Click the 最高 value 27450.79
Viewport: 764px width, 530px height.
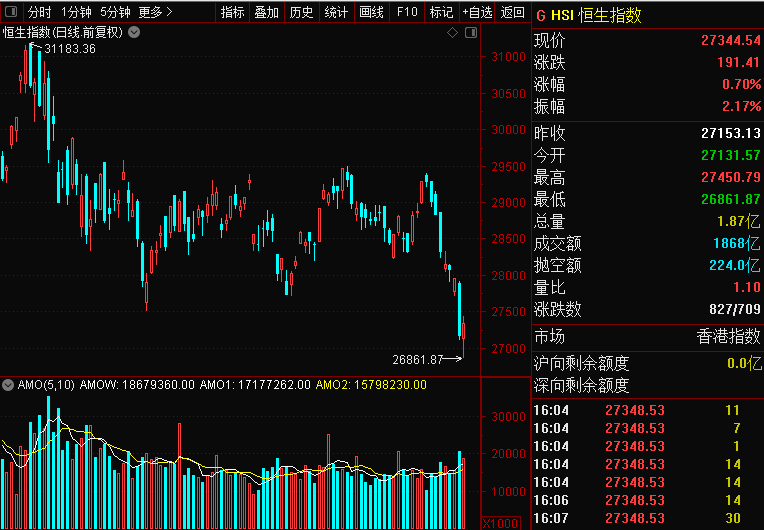pyautogui.click(x=731, y=177)
